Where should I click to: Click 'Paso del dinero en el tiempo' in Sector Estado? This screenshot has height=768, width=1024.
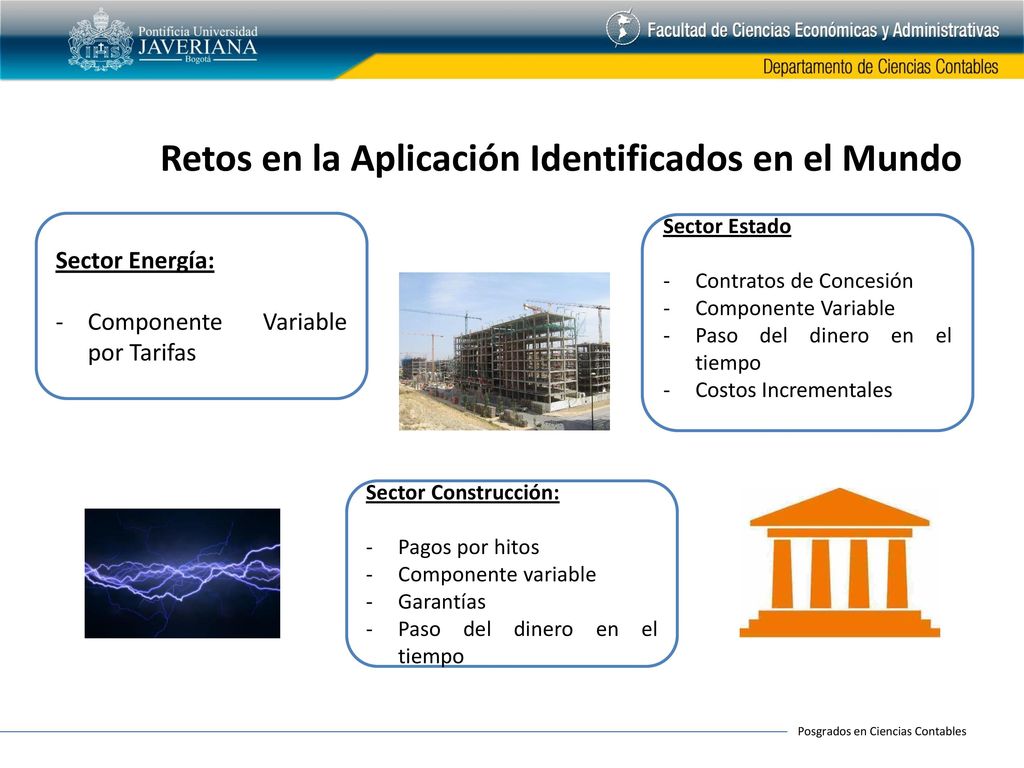pos(823,349)
